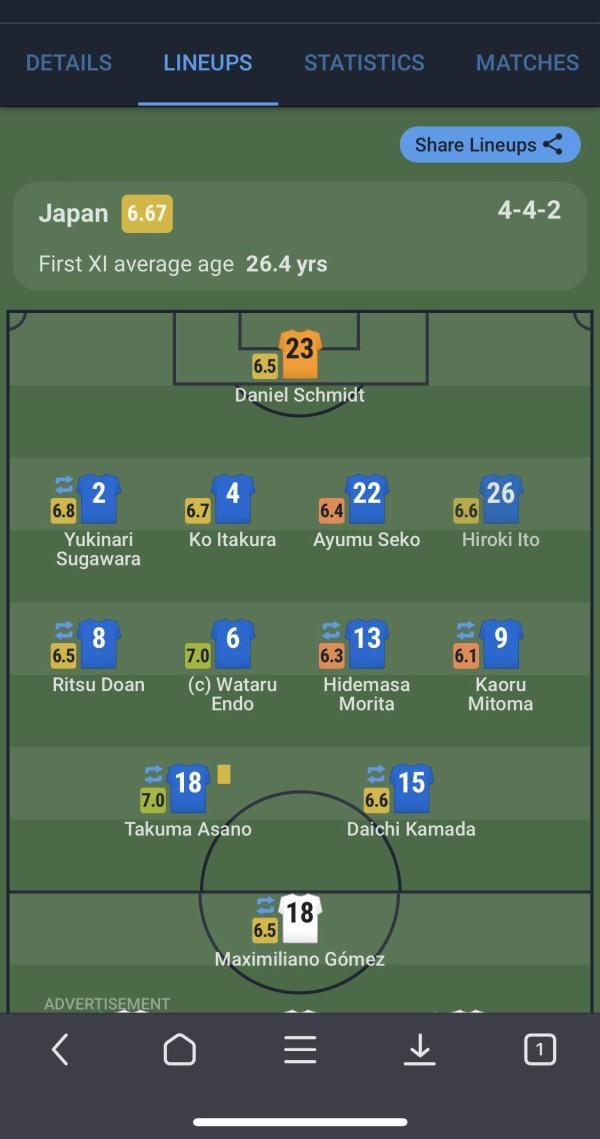600x1139 pixels.
Task: Go to the MATCHES tab
Action: 527,62
